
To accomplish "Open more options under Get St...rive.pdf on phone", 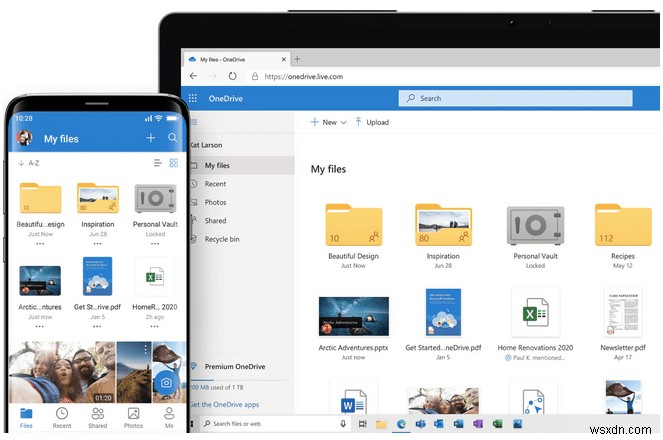I will tap(97, 326).
